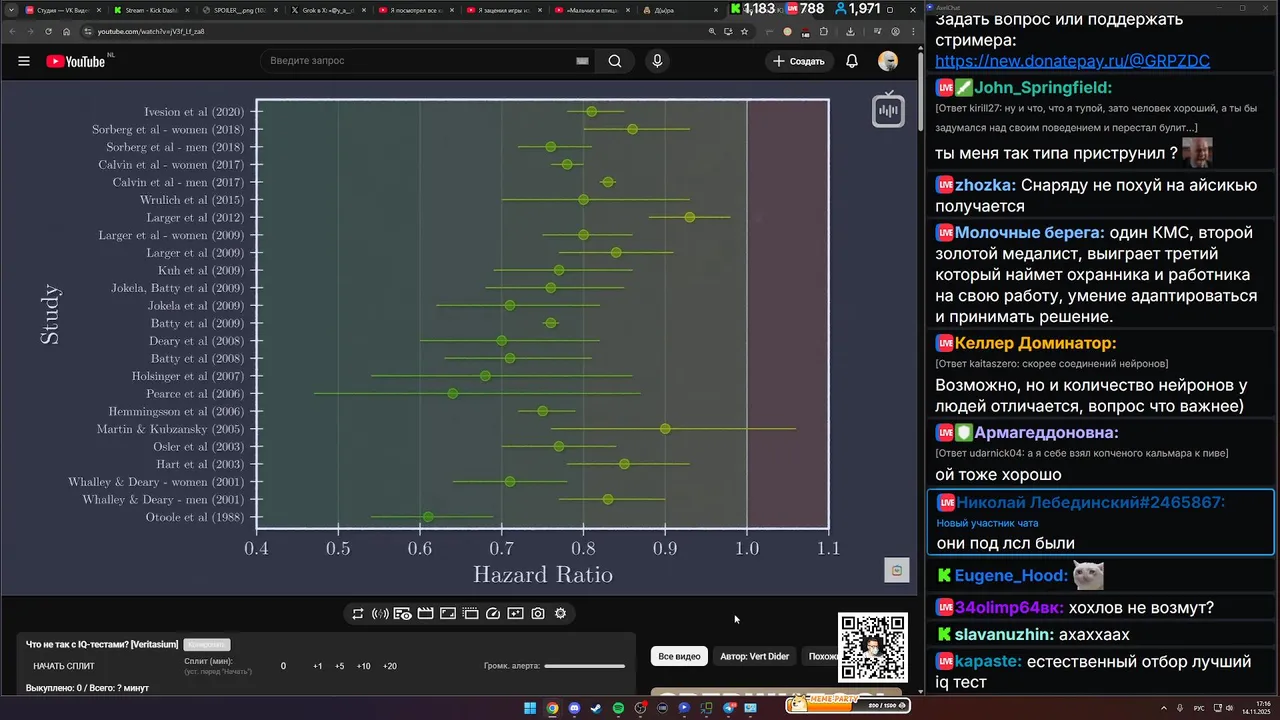Click the +20 split minutes button
1280x720 pixels.
click(389, 666)
